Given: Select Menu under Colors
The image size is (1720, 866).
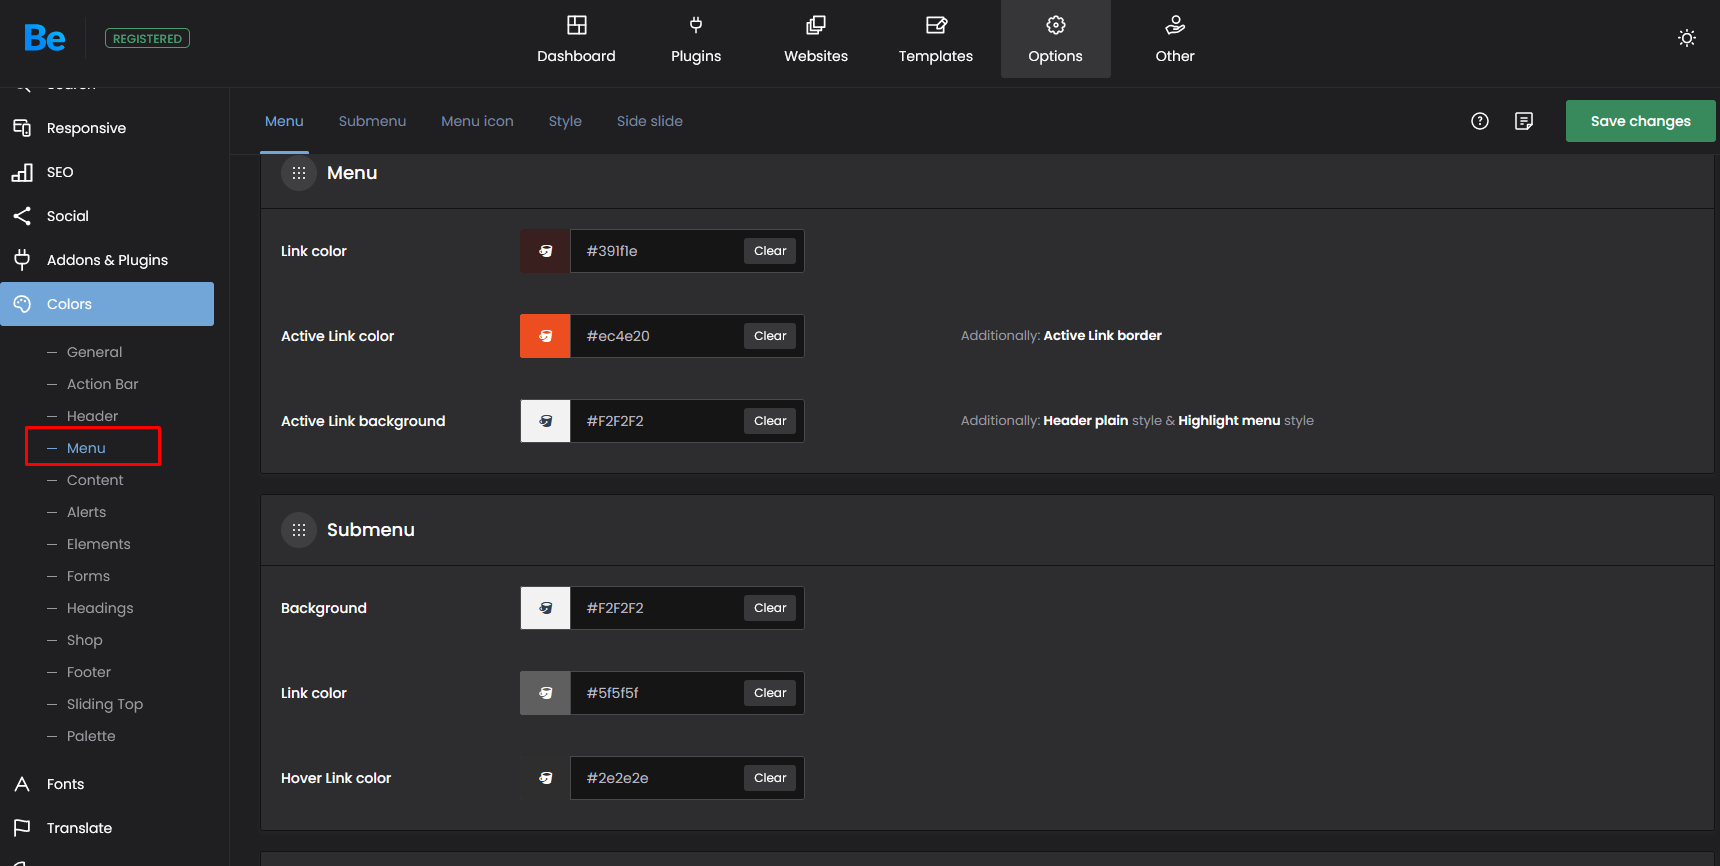Looking at the screenshot, I should (x=86, y=448).
